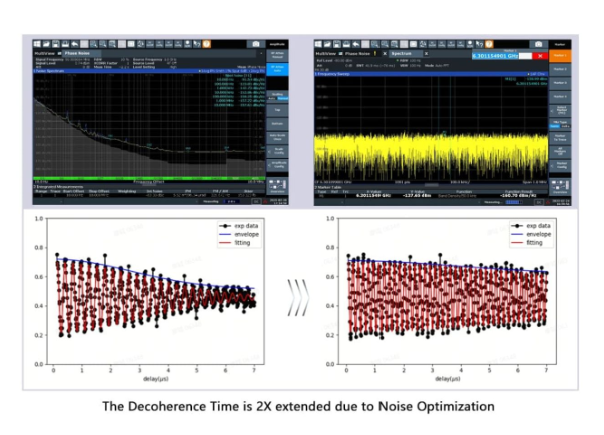This screenshot has width=604, height=435.
Task: Click -137.65 dBm Y-value in marker table
Action: tap(417, 196)
